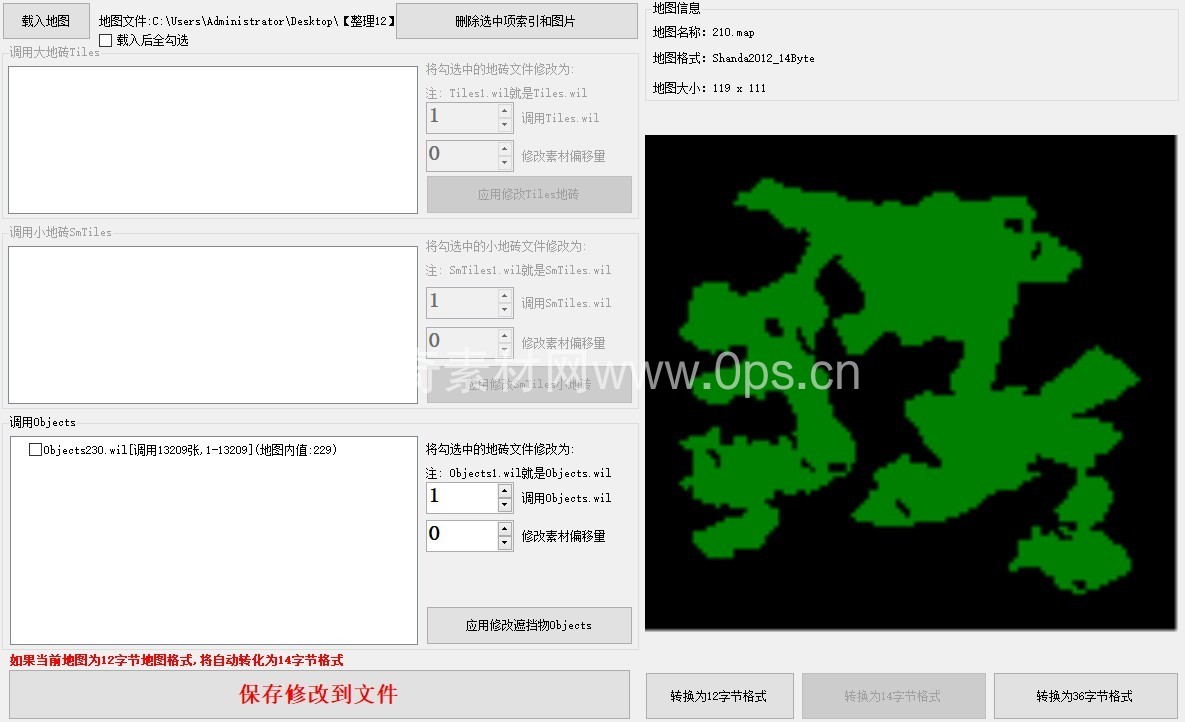This screenshot has width=1185, height=722.
Task: Click 保存修改到文件 save button
Action: (x=319, y=694)
